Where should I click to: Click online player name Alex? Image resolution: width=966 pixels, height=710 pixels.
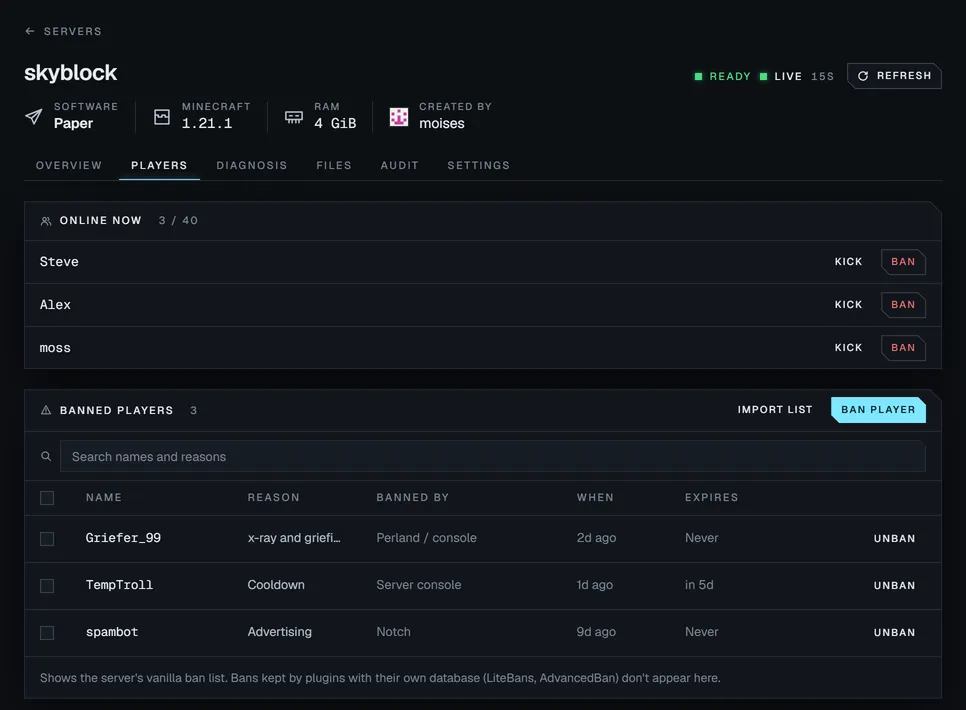tap(55, 305)
